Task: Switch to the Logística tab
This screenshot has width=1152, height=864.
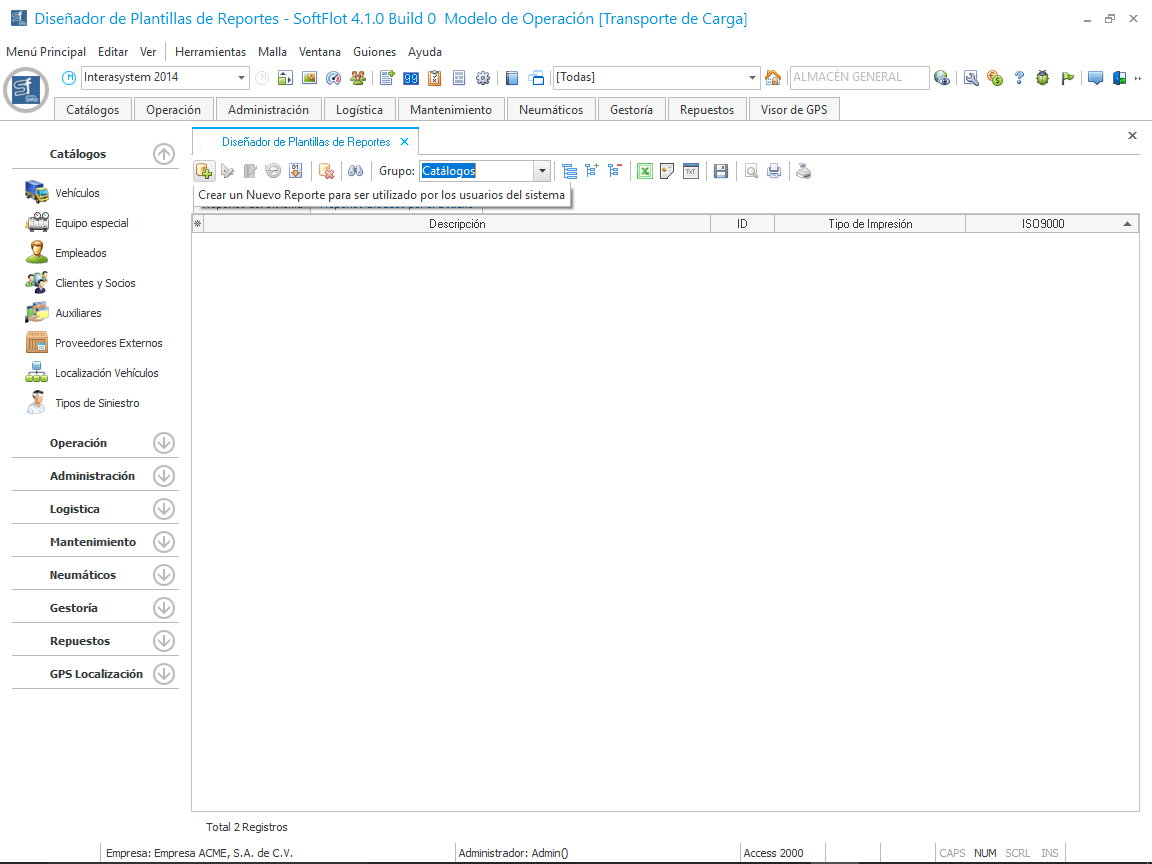Action: [x=359, y=110]
